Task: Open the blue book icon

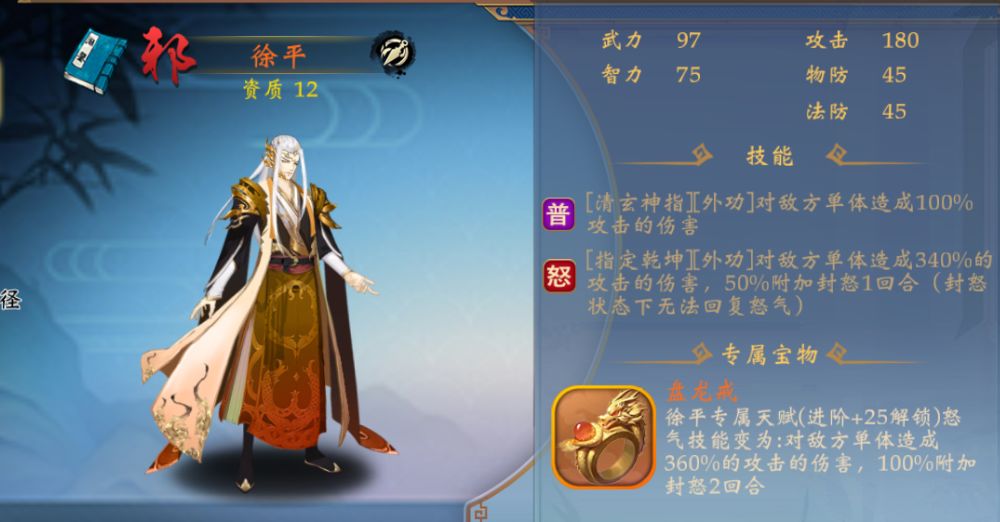Action: [96, 61]
